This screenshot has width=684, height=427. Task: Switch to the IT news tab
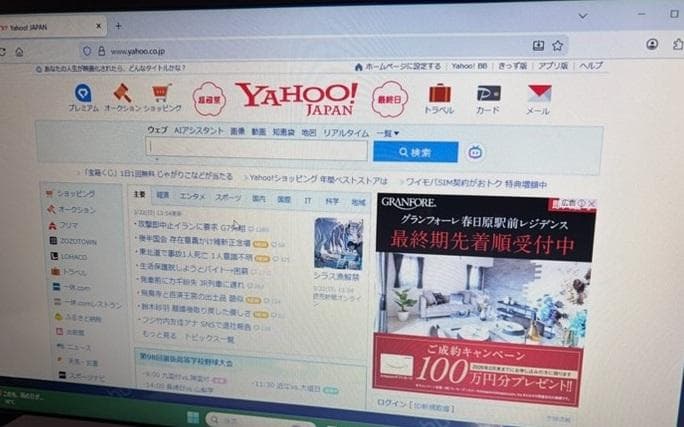click(x=308, y=200)
